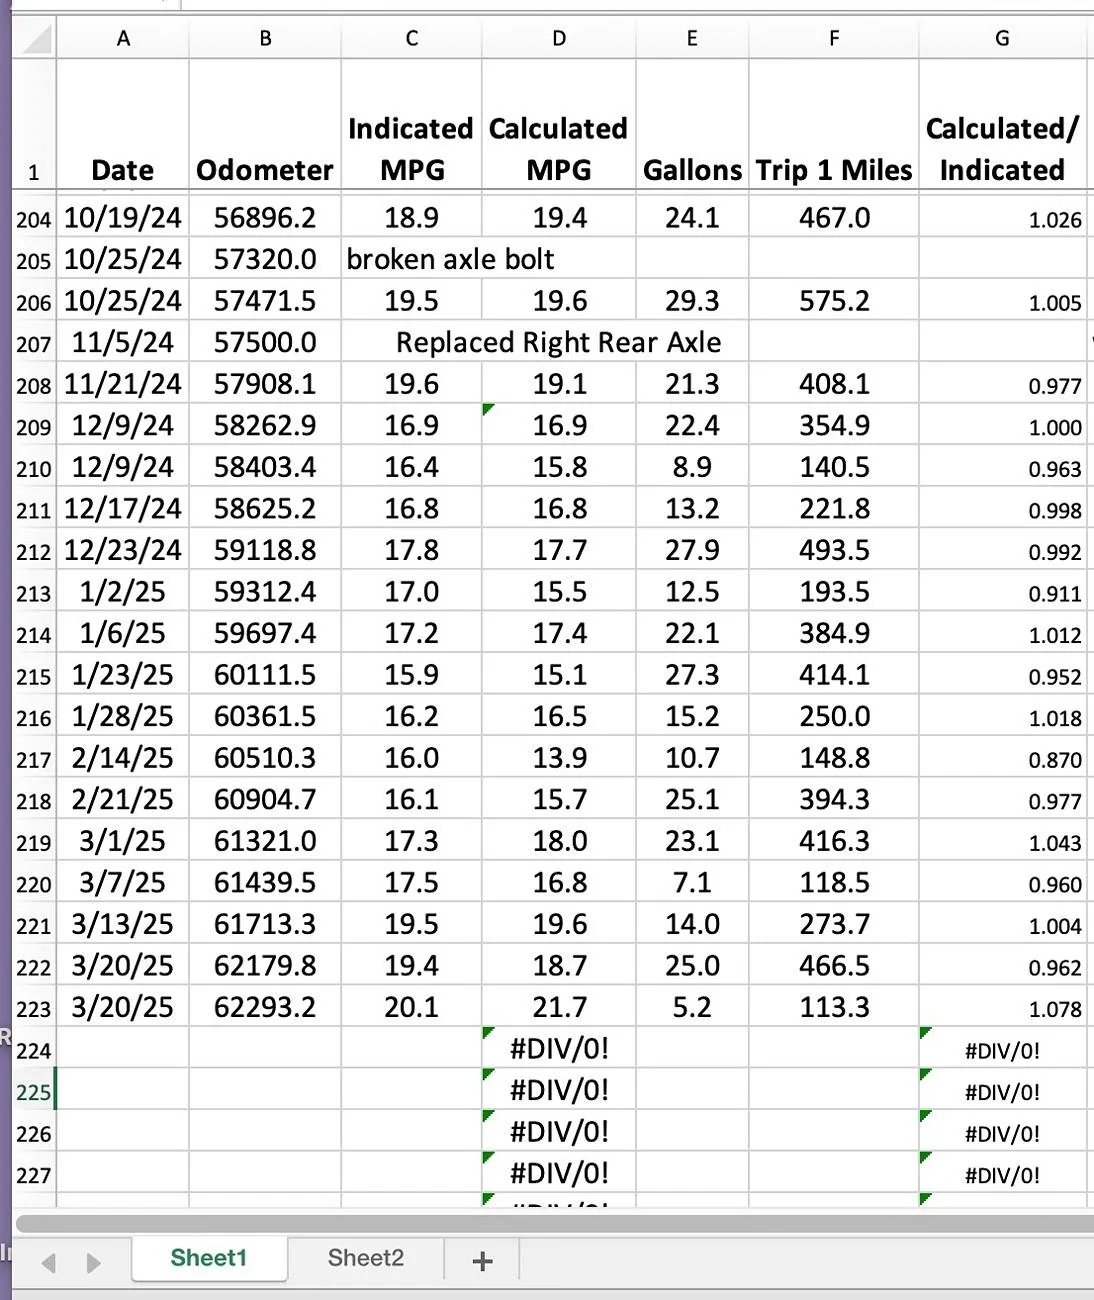The height and width of the screenshot is (1300, 1094).
Task: Click the green error indicator on cell D227
Action: click(x=489, y=1160)
